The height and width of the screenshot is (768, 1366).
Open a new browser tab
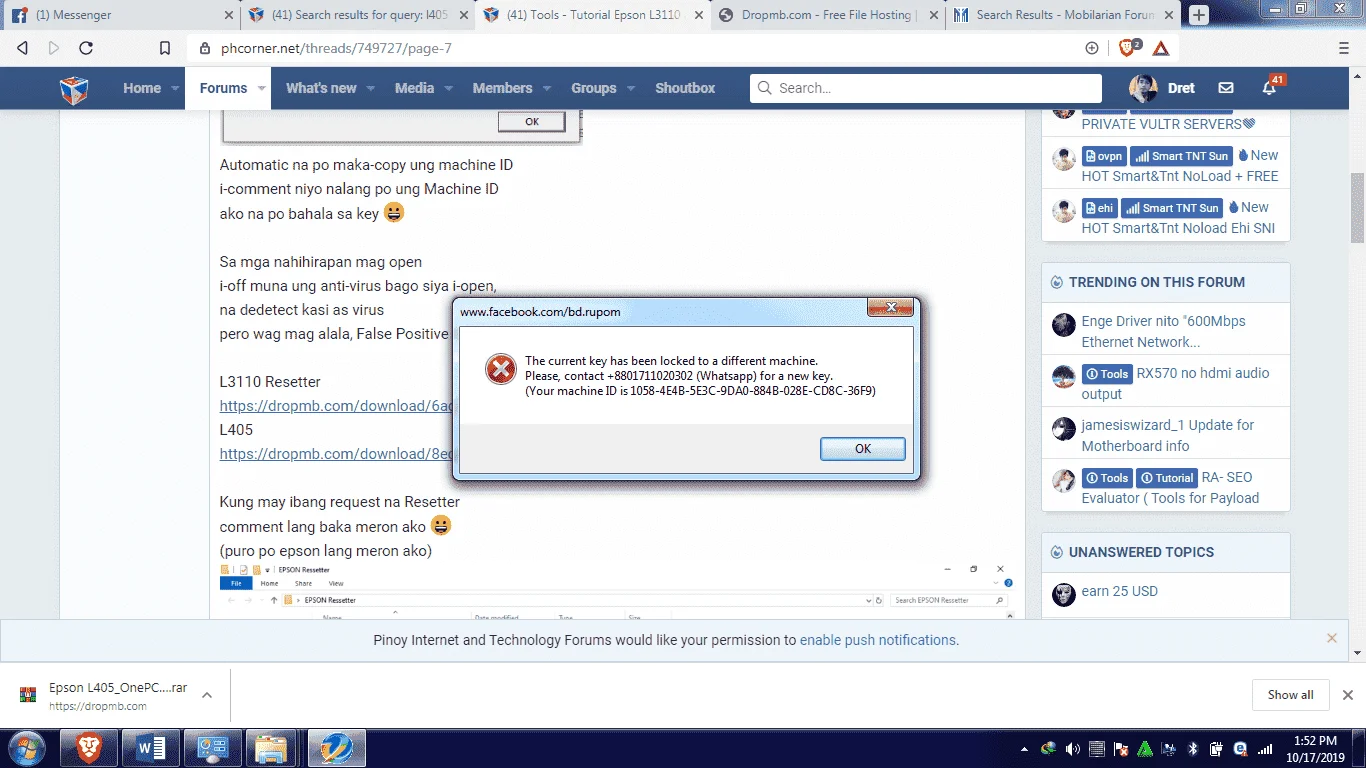(x=1199, y=15)
